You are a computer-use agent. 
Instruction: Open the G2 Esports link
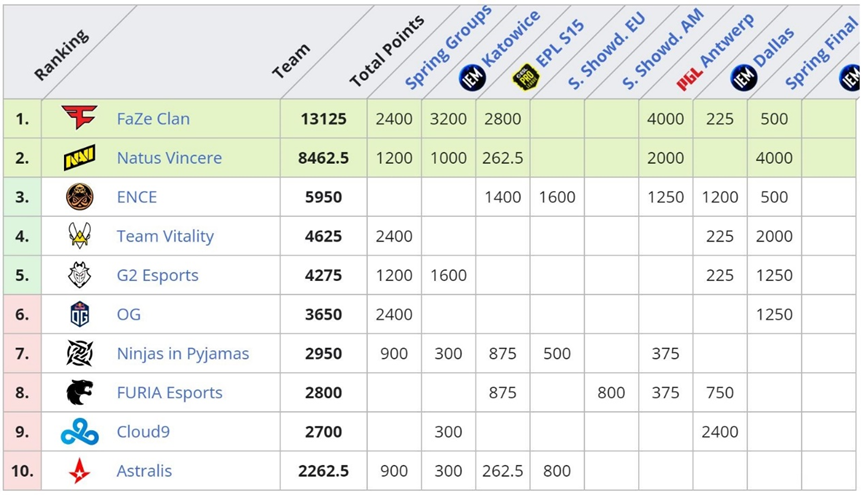[157, 275]
